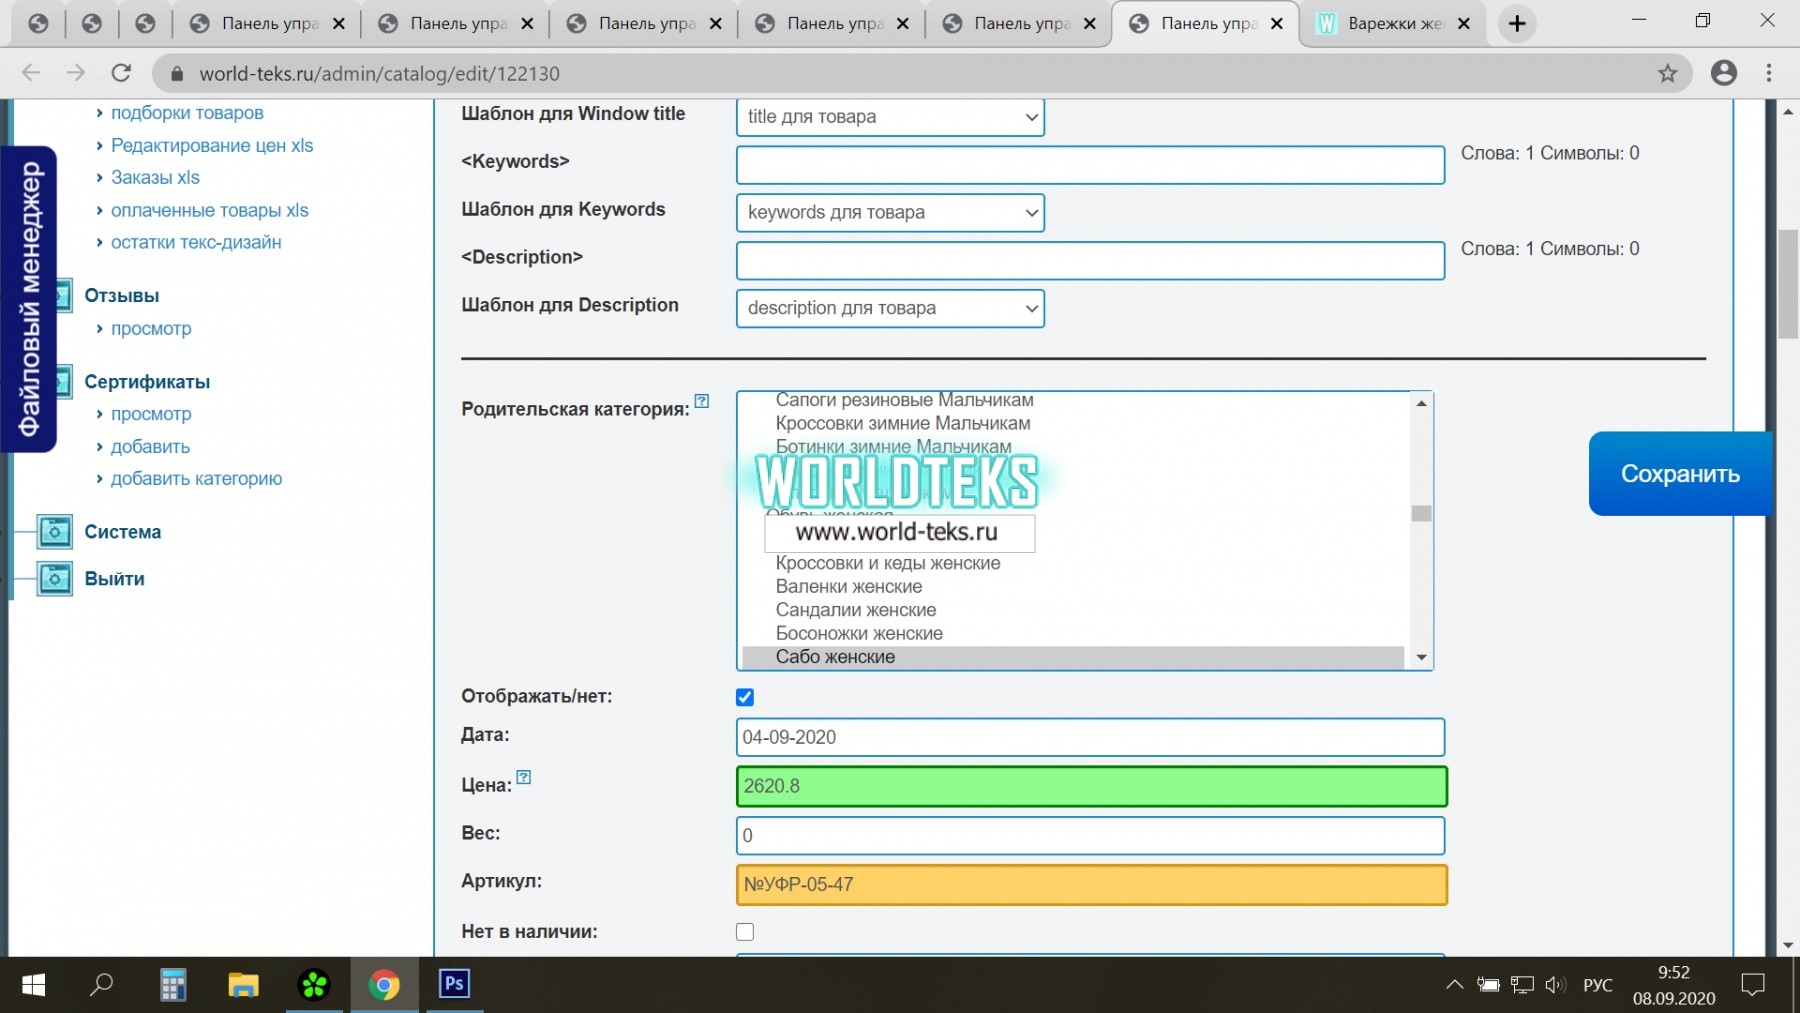The image size is (1800, 1013).
Task: Reload the page in the browser
Action: tap(121, 73)
